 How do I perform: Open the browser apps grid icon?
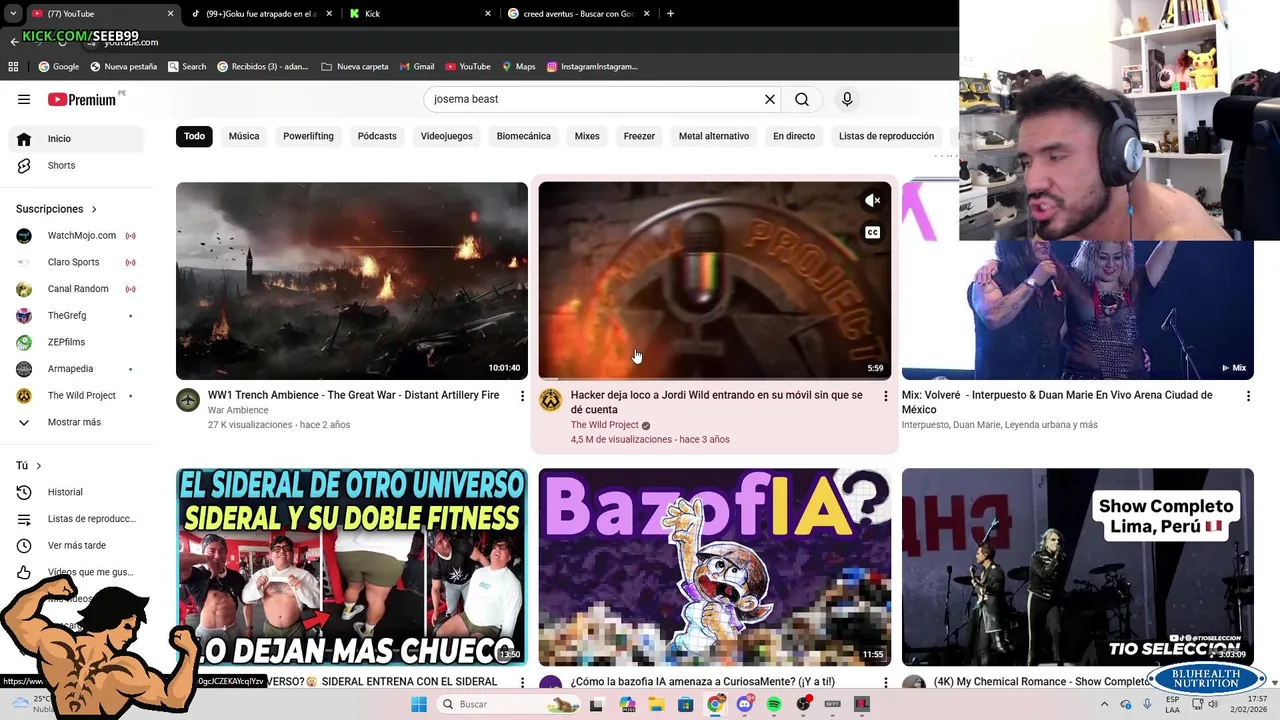(x=13, y=67)
